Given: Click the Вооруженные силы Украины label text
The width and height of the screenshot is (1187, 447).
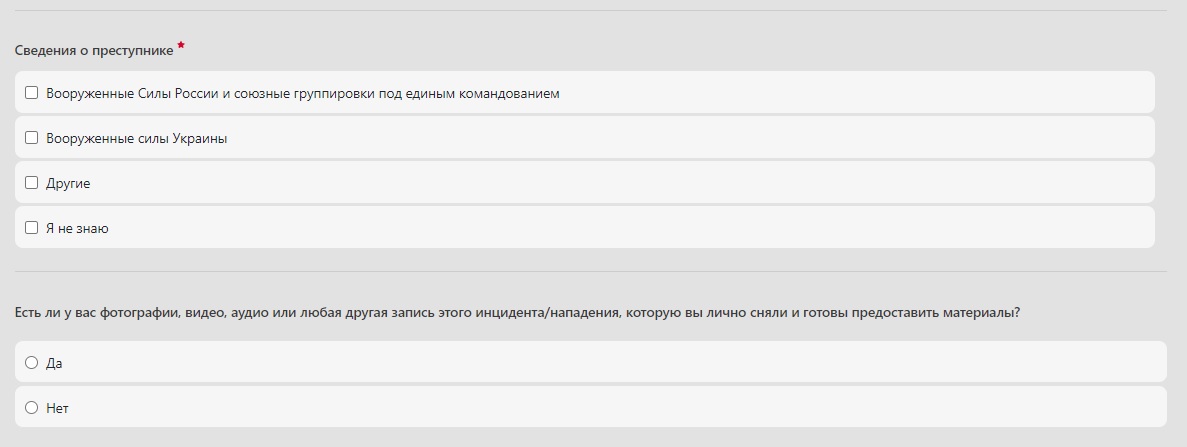Looking at the screenshot, I should [x=136, y=138].
